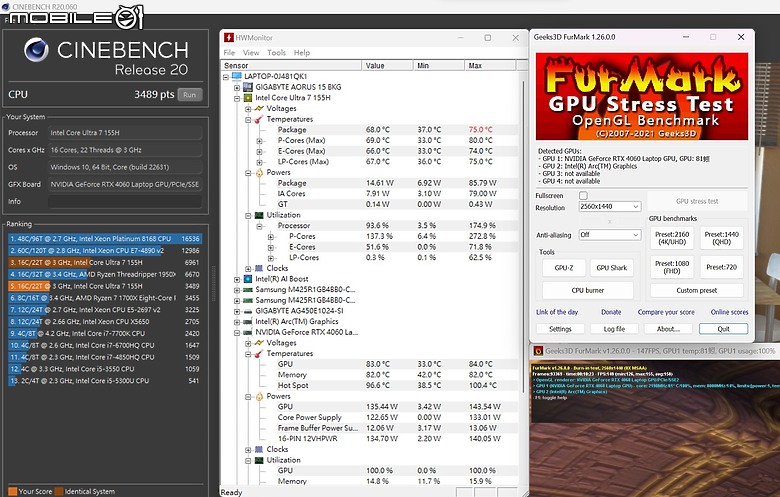The width and height of the screenshot is (780, 497).
Task: Collapse the NVIDIA GeForce RTX 4060 node
Action: (x=237, y=332)
